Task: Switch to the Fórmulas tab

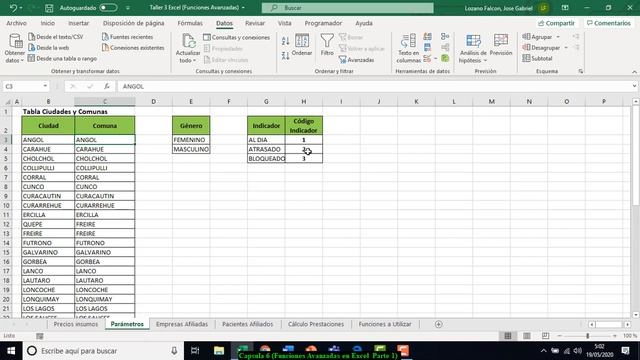Action: coord(190,23)
